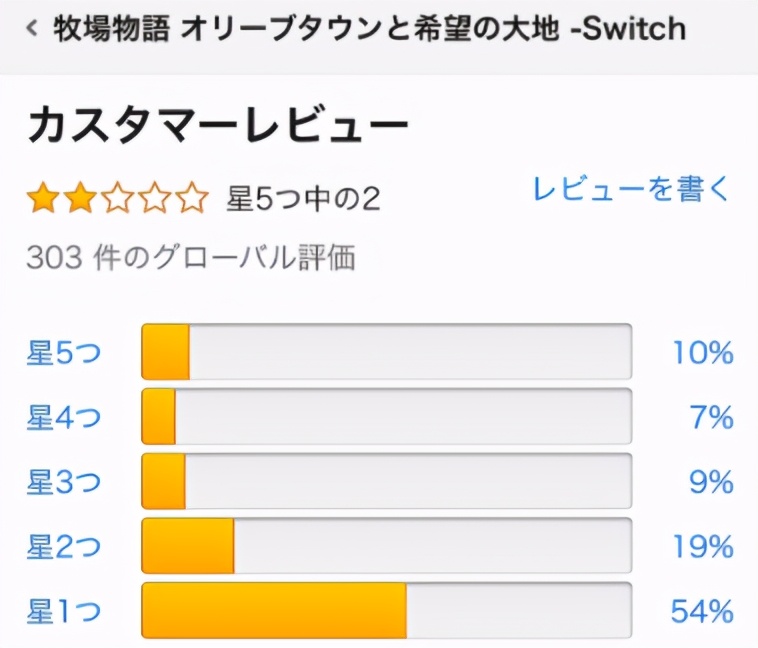
Task: Click the 5-star histogram bar
Action: [386, 352]
